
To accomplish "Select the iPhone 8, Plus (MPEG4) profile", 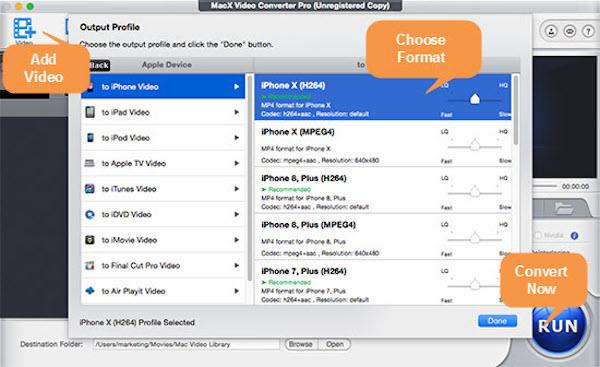I will click(383, 237).
